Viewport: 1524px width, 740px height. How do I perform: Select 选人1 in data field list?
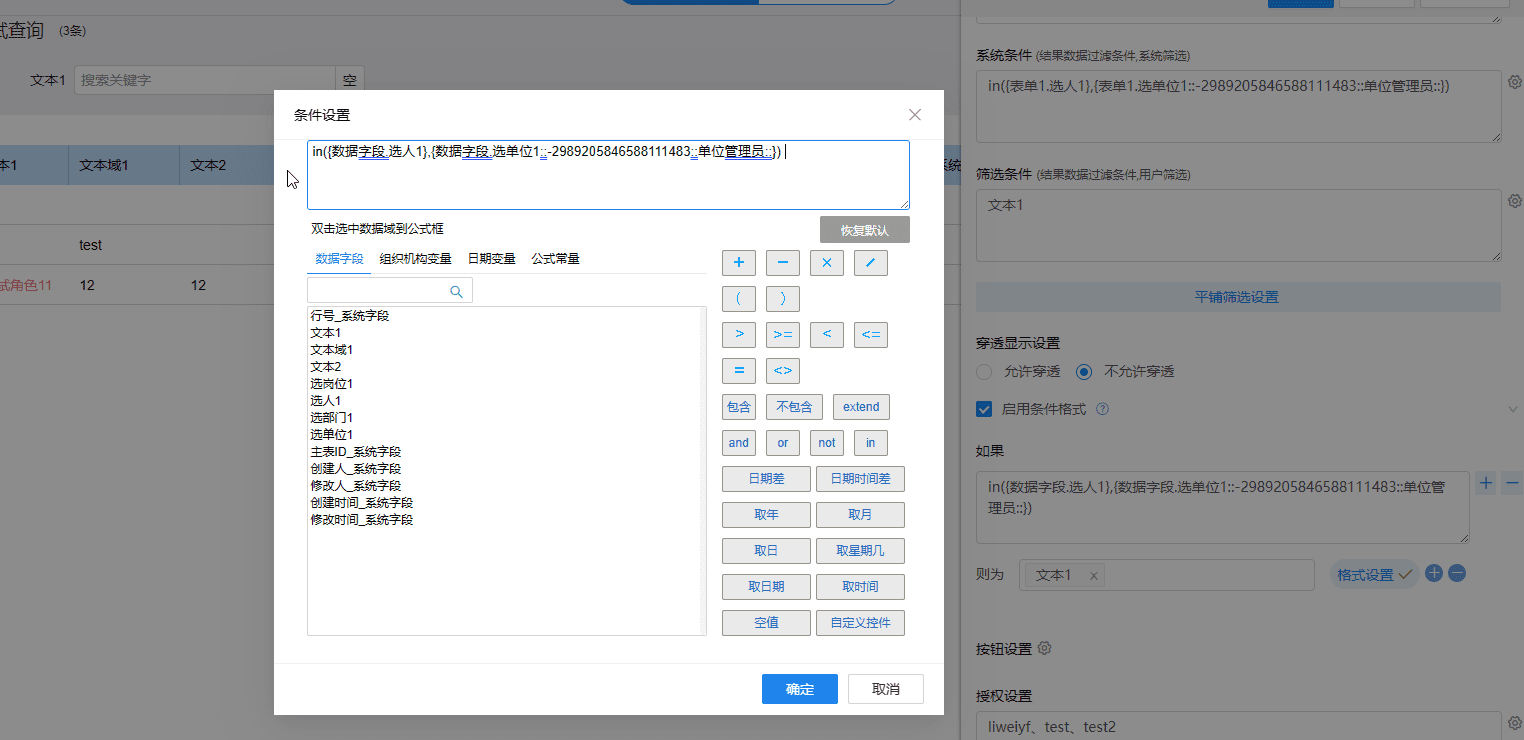[x=326, y=400]
